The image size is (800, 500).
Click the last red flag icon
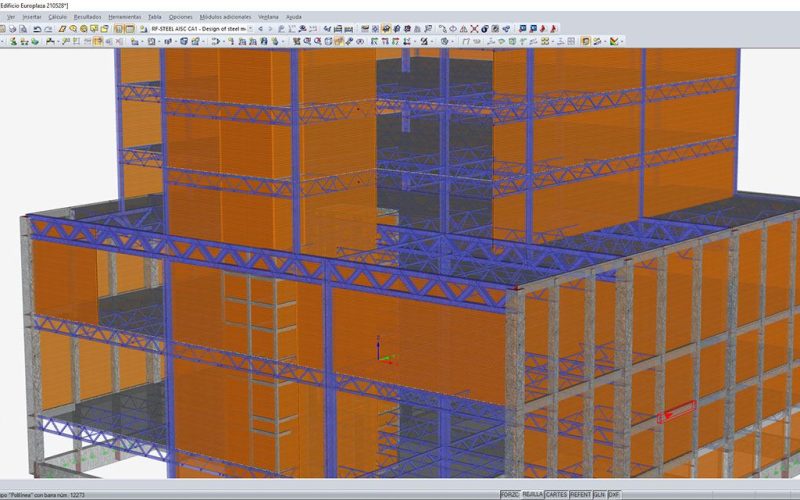coord(553,29)
